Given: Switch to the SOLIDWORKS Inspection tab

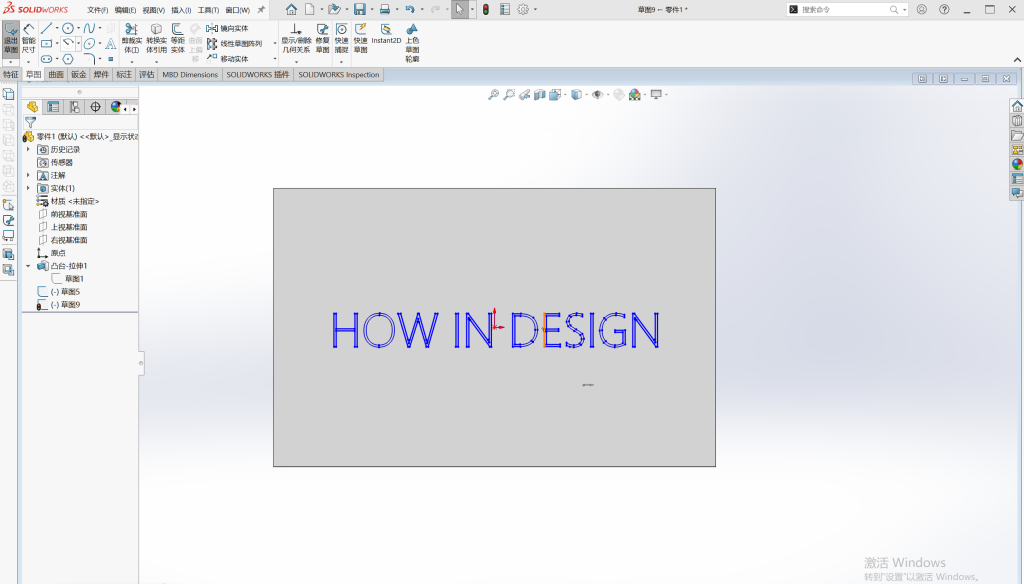Looking at the screenshot, I should coord(338,74).
